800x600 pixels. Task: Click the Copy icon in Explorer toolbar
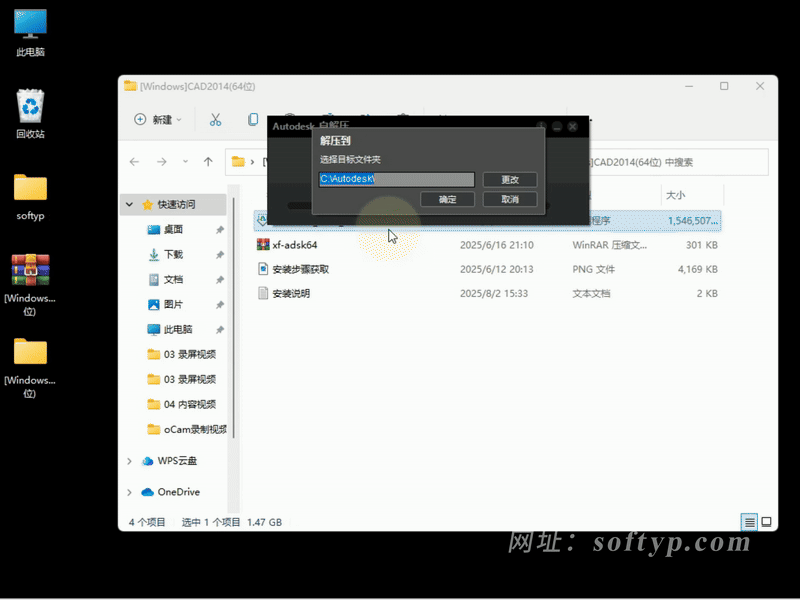253,119
